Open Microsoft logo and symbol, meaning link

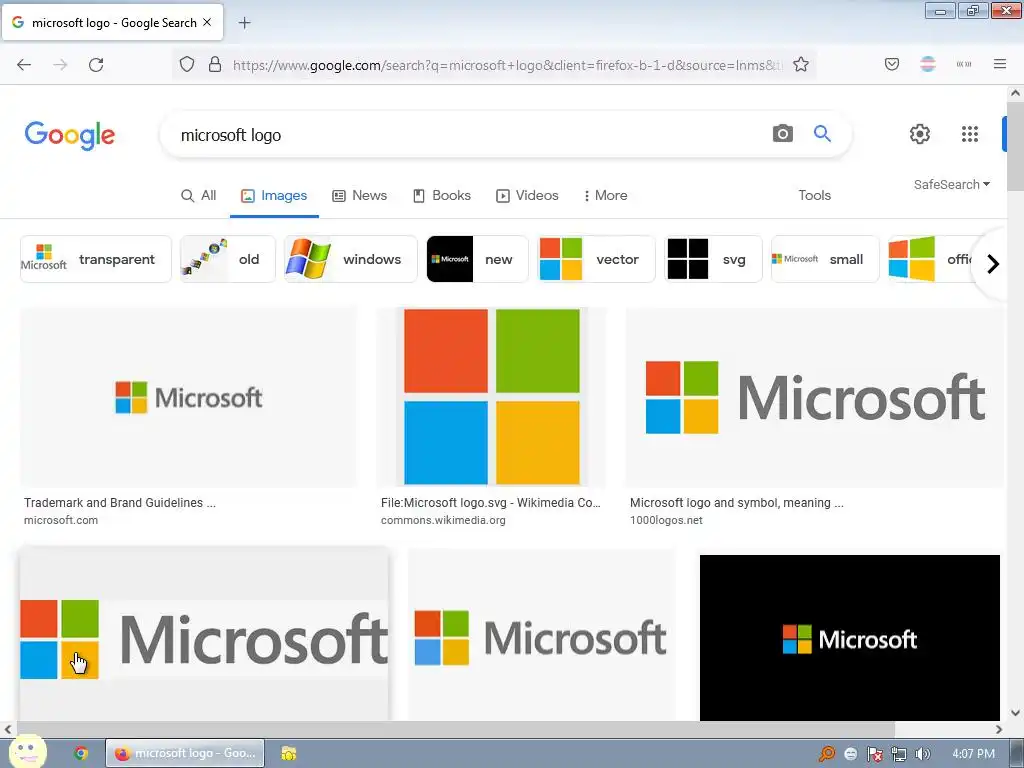tap(737, 503)
